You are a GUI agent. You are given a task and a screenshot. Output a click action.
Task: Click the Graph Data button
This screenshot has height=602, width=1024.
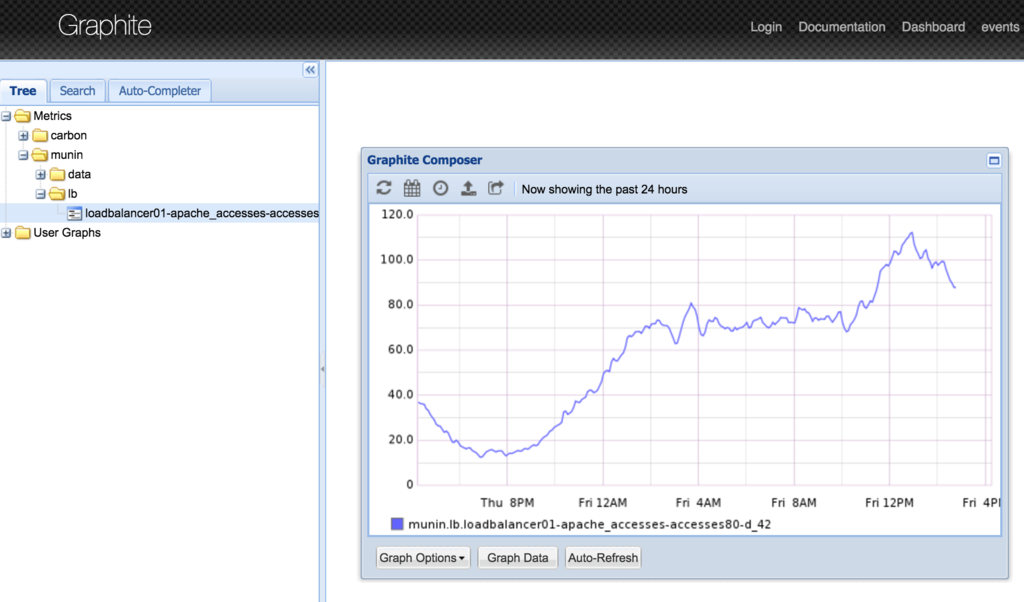click(518, 558)
